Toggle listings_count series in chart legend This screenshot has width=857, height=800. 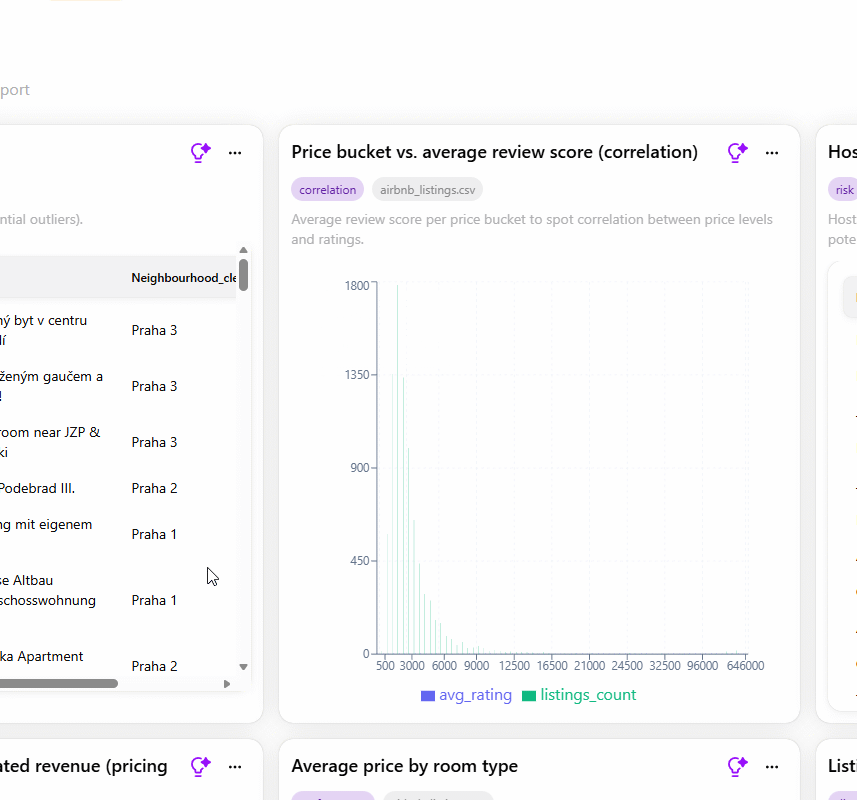pyautogui.click(x=579, y=695)
